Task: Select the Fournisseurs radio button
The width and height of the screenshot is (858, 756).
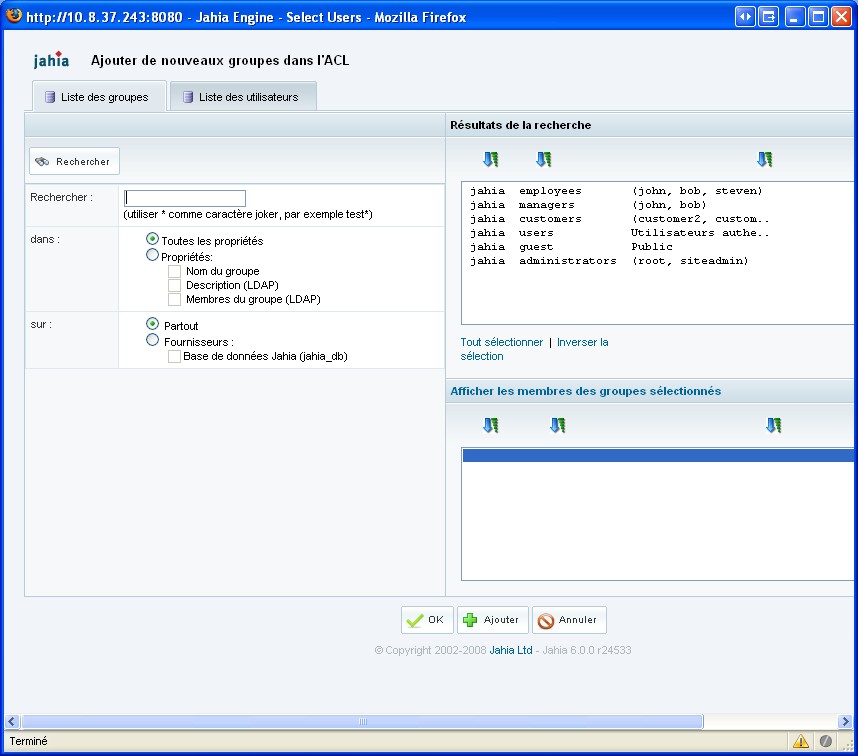Action: [152, 340]
